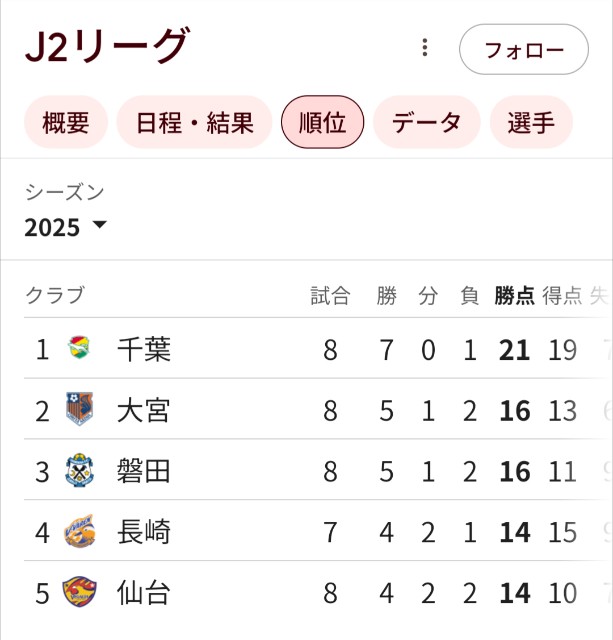Switch to the 日程・結果 tab
Viewport: 613px width, 640px height.
pos(194,122)
